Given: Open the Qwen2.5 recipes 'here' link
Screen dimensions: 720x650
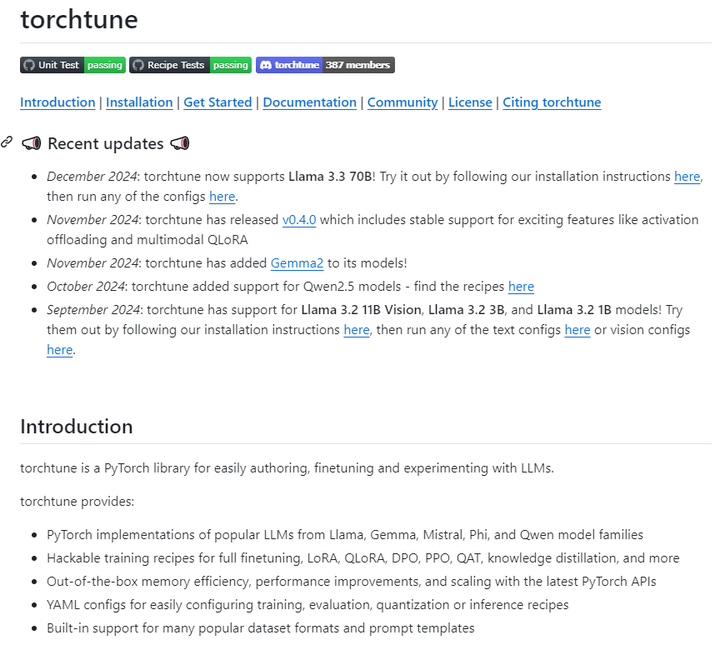Looking at the screenshot, I should click(x=521, y=286).
